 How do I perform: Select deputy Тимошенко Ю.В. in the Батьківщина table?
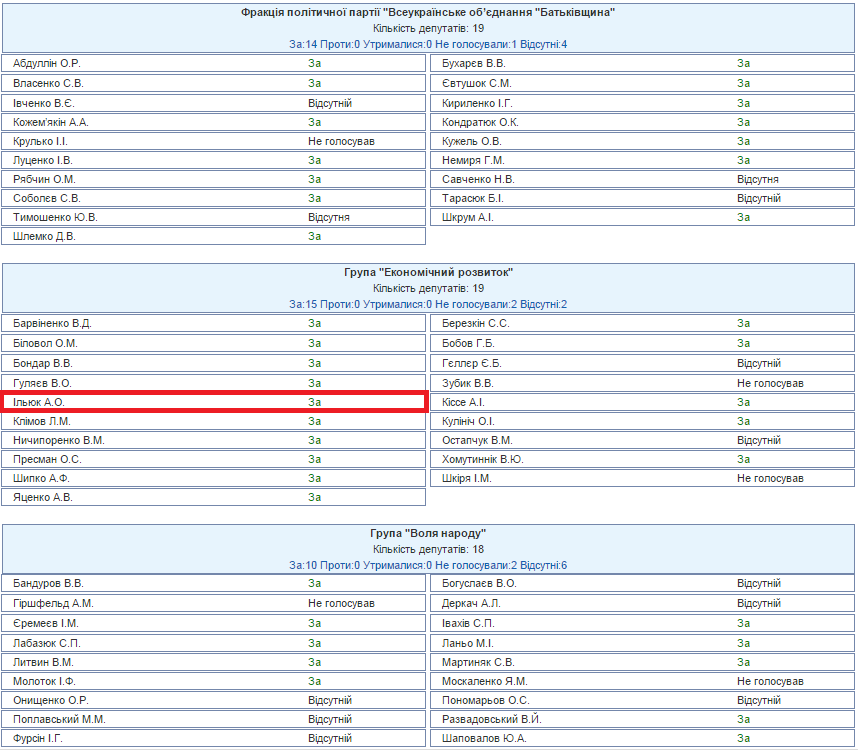(x=56, y=217)
